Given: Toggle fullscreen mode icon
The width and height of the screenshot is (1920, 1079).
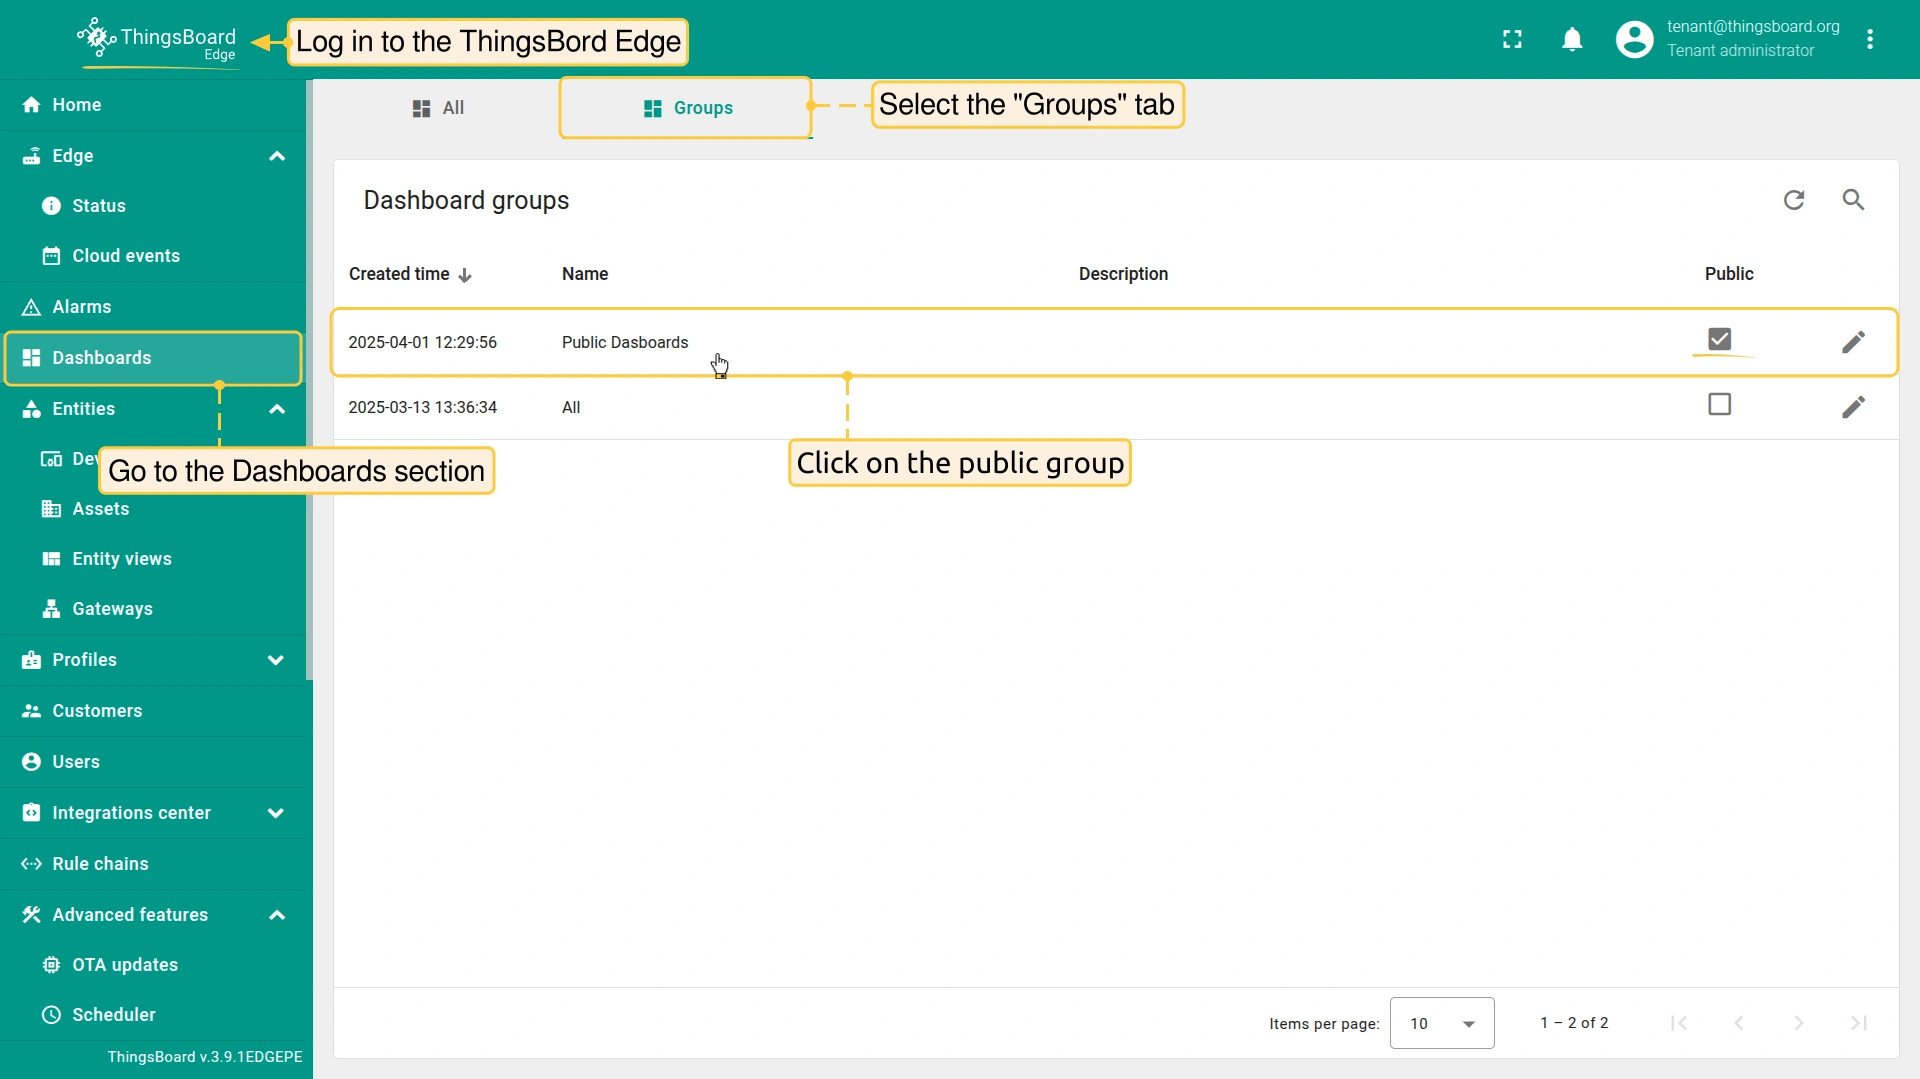Looking at the screenshot, I should click(1512, 39).
